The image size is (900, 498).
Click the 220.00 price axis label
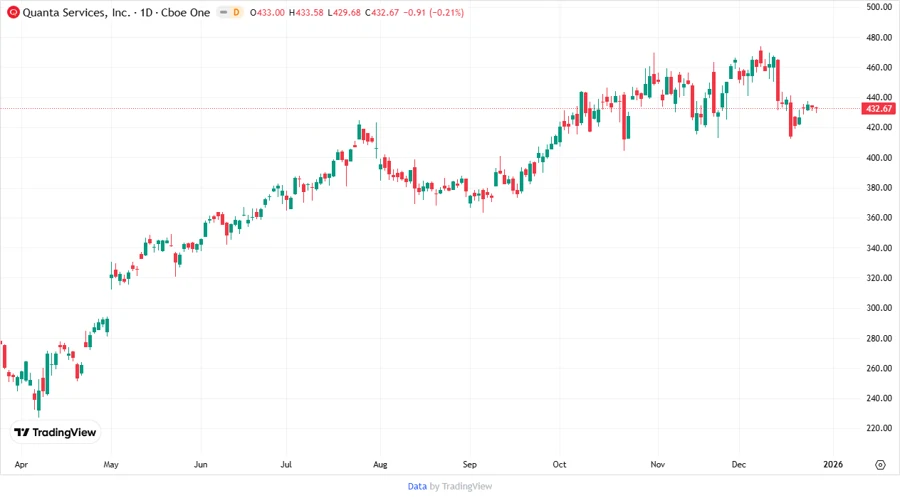[x=879, y=428]
